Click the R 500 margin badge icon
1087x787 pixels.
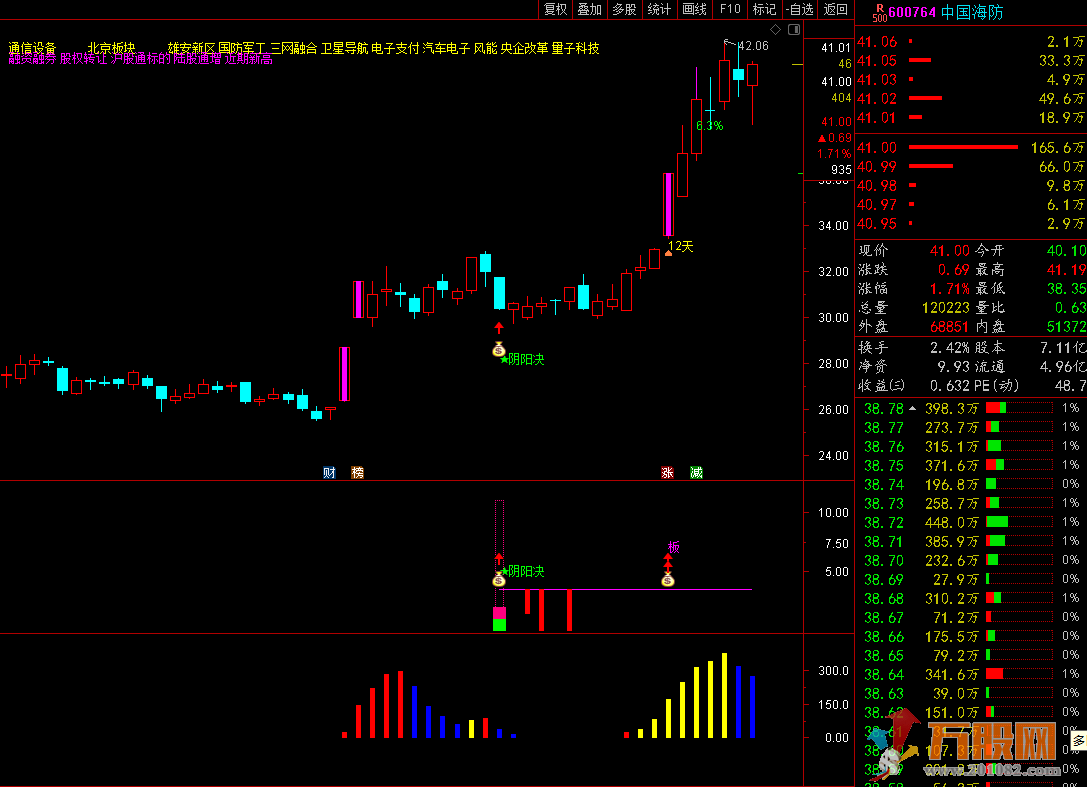[x=879, y=12]
